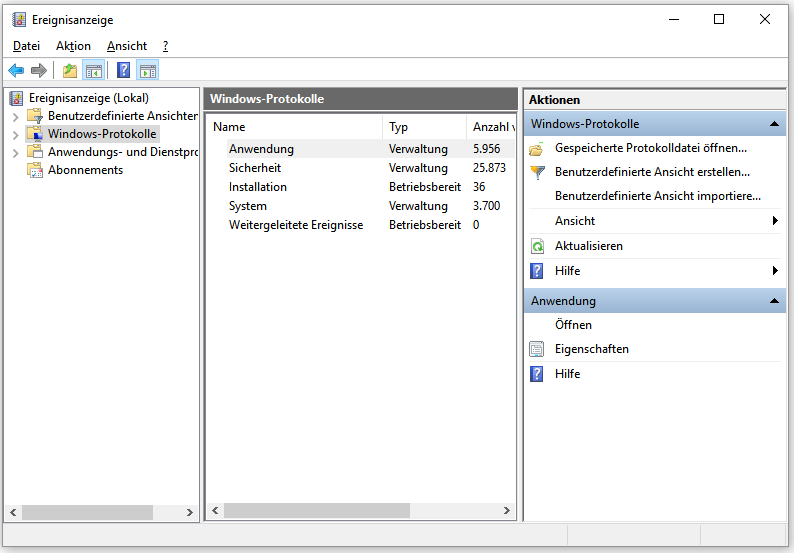Collapse the Anwendung actions section
Screen dimensions: 794x553
774,301
